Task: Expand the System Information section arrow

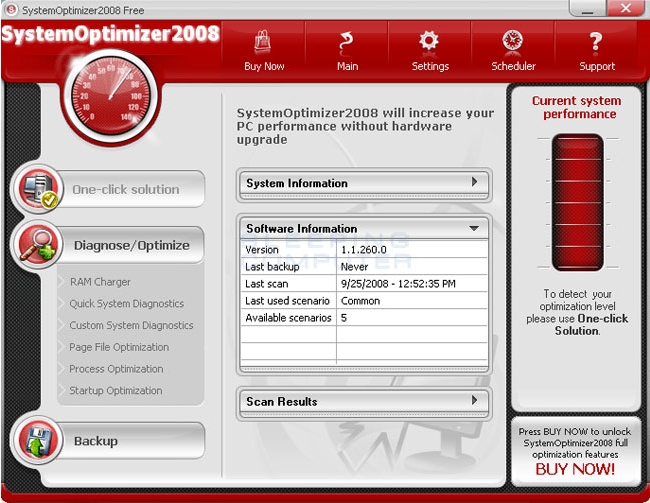Action: [x=474, y=182]
